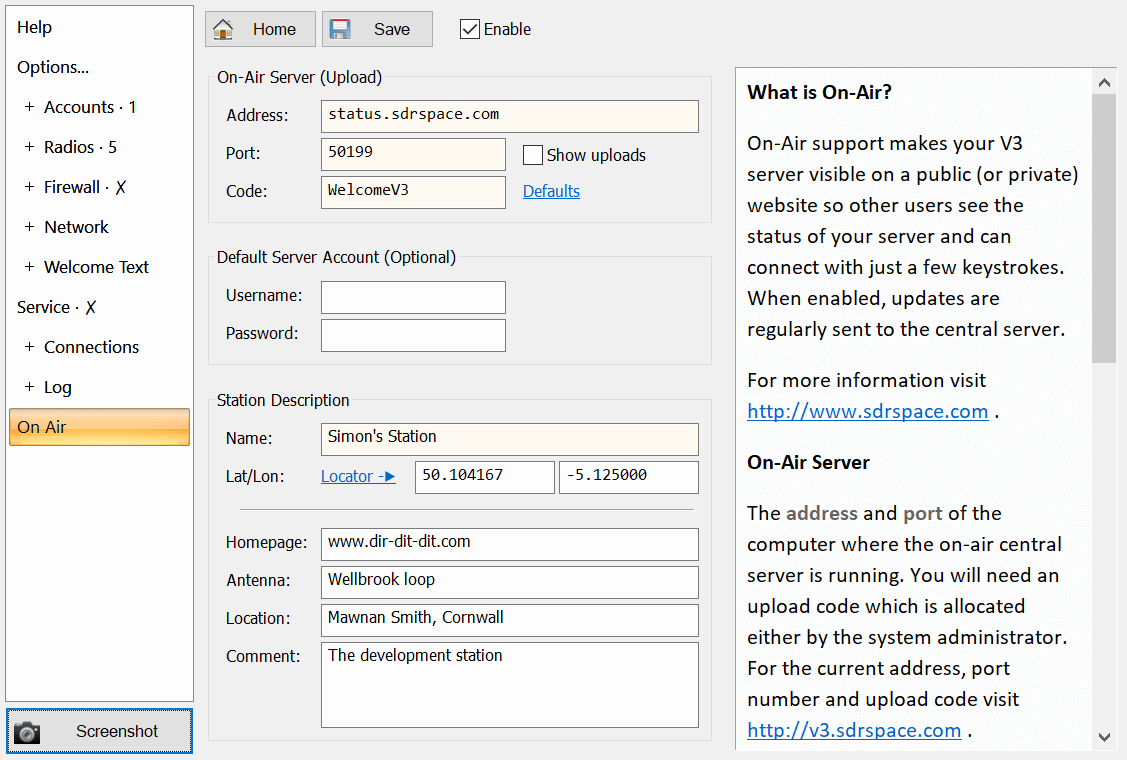1127x760 pixels.
Task: Expand the Accounts tree node
Action: (x=29, y=107)
